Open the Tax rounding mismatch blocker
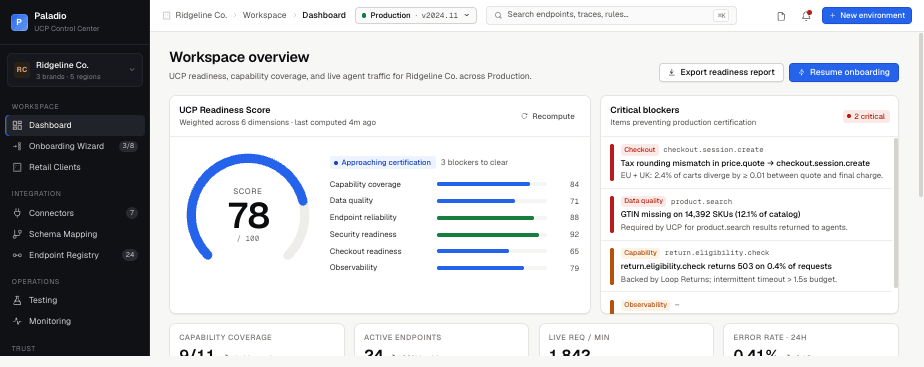Viewport: 924px width, 367px height. tap(747, 163)
